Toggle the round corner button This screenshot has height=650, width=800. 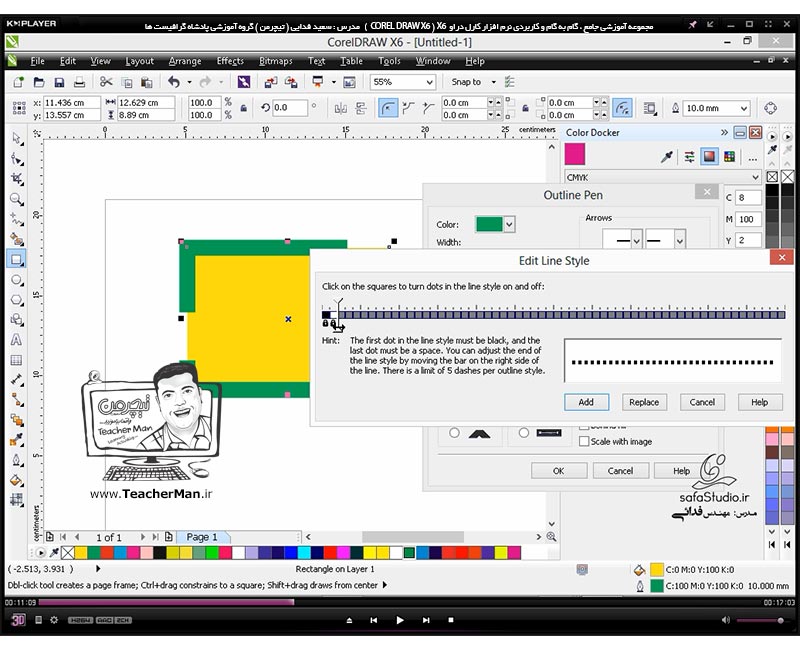click(x=388, y=108)
